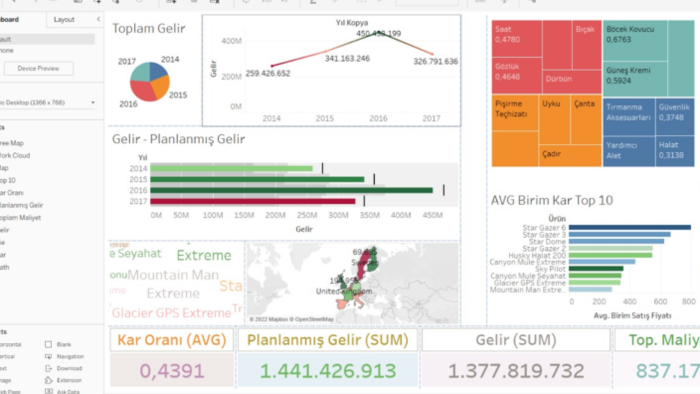
Task: Select the Phone device row
Action: (x=47, y=50)
